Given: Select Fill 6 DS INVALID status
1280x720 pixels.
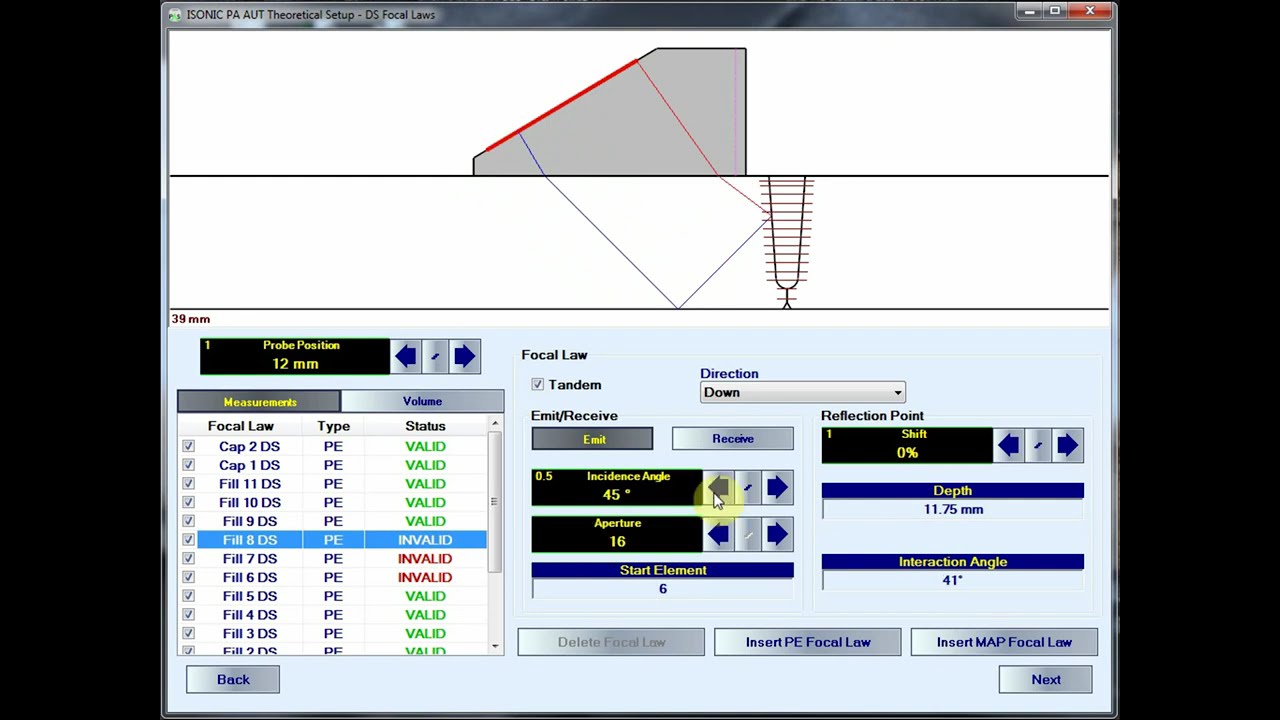Looking at the screenshot, I should (x=425, y=577).
